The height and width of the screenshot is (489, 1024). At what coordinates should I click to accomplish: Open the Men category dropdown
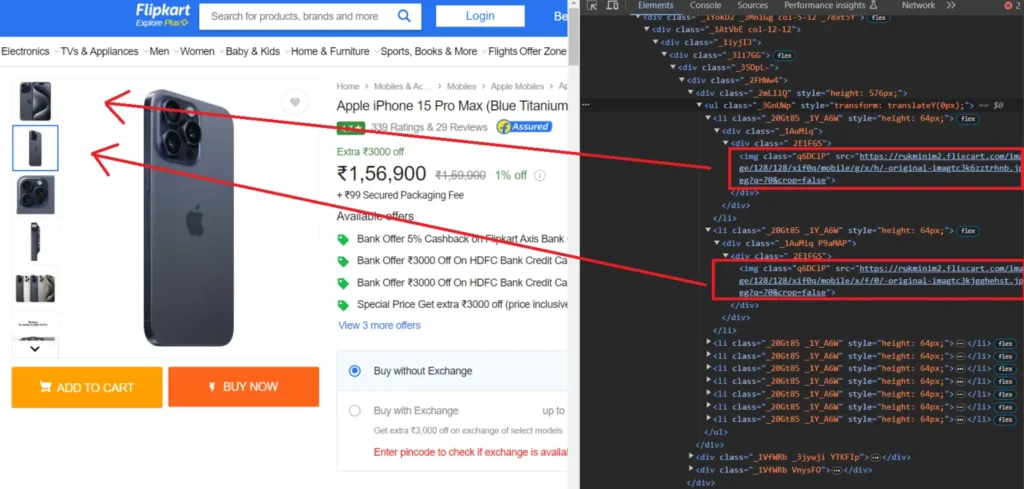pyautogui.click(x=163, y=51)
